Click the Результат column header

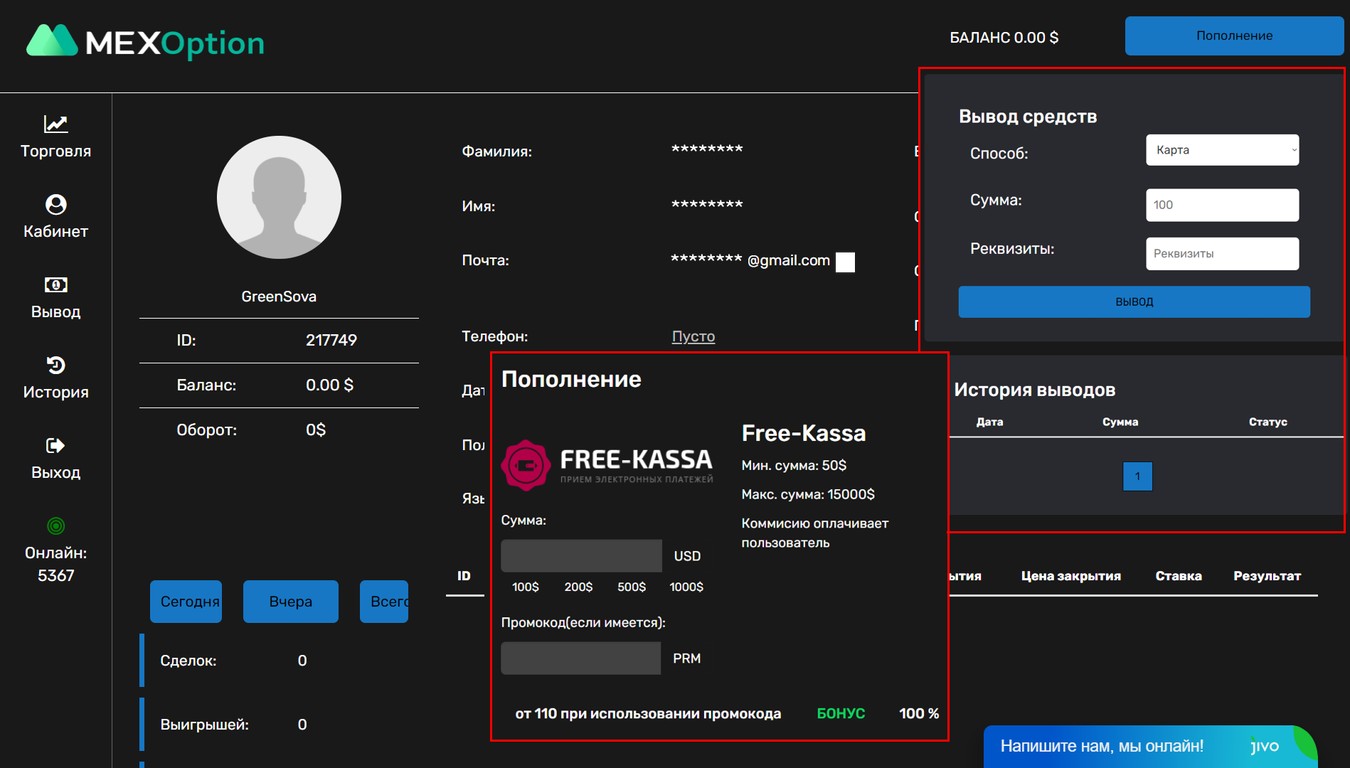point(1267,576)
